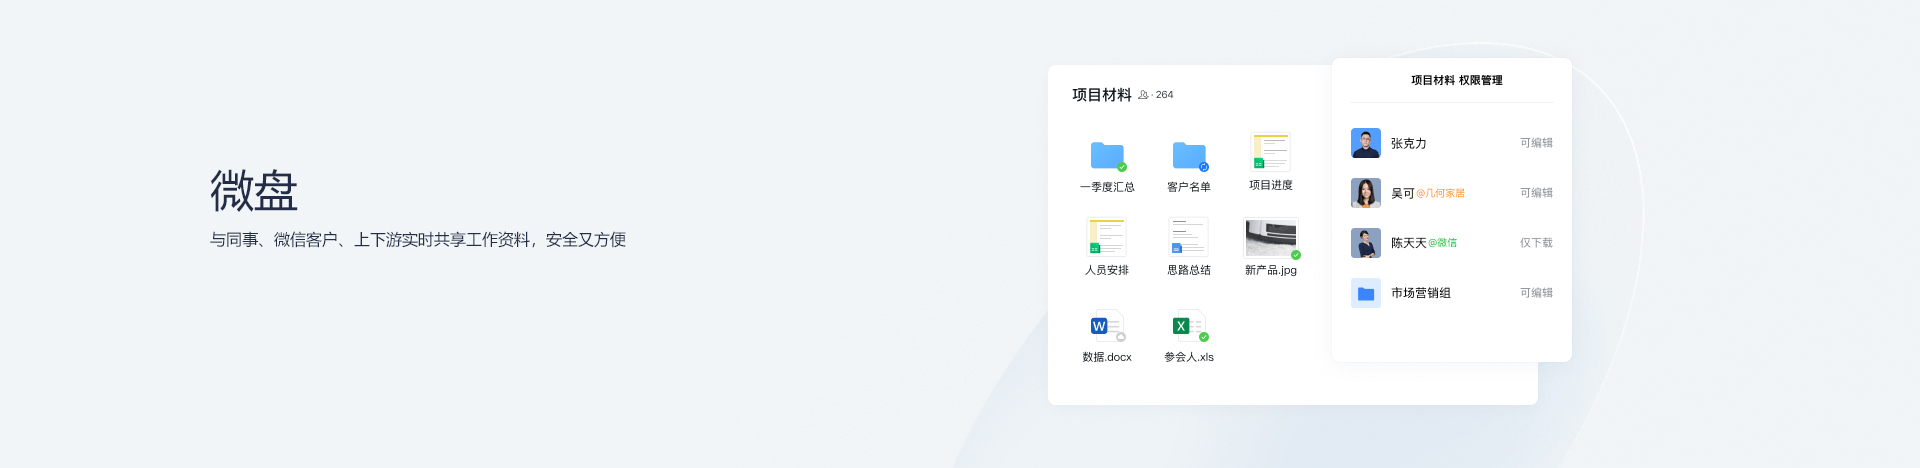This screenshot has height=468, width=1920.
Task: Click the 市场营销组 group name
Action: (x=1421, y=293)
